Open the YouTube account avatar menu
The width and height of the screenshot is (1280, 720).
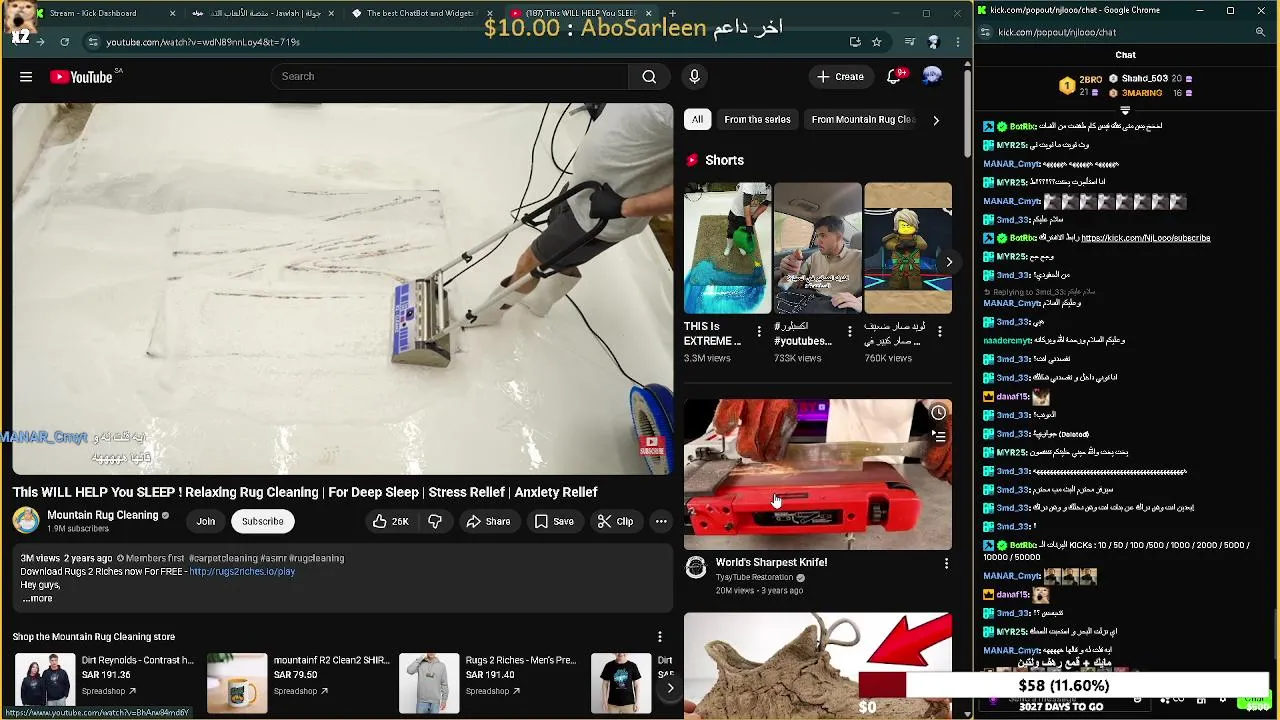coord(932,76)
